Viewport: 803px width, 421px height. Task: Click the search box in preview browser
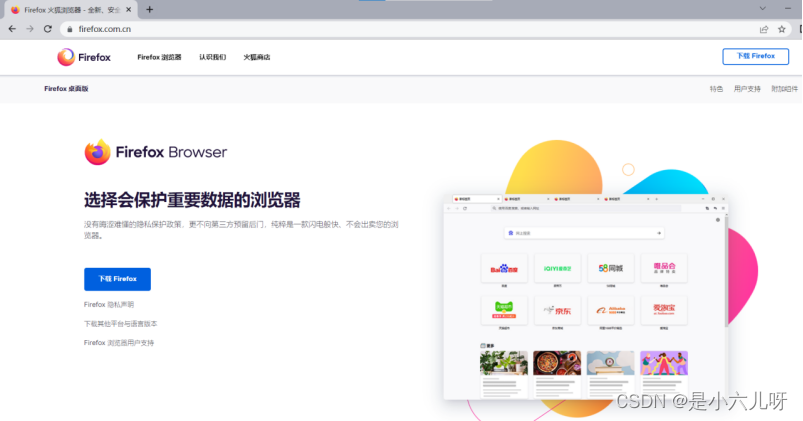click(x=584, y=233)
